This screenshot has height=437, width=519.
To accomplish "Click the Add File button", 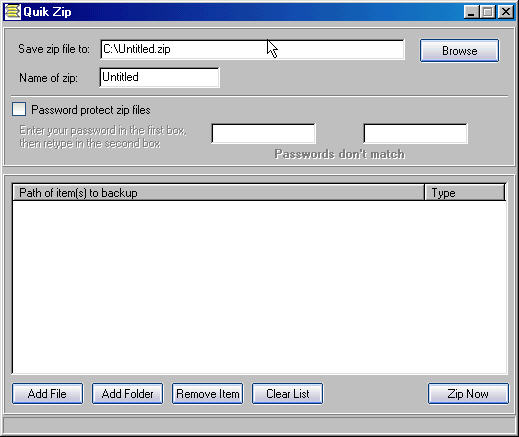I will pyautogui.click(x=47, y=394).
